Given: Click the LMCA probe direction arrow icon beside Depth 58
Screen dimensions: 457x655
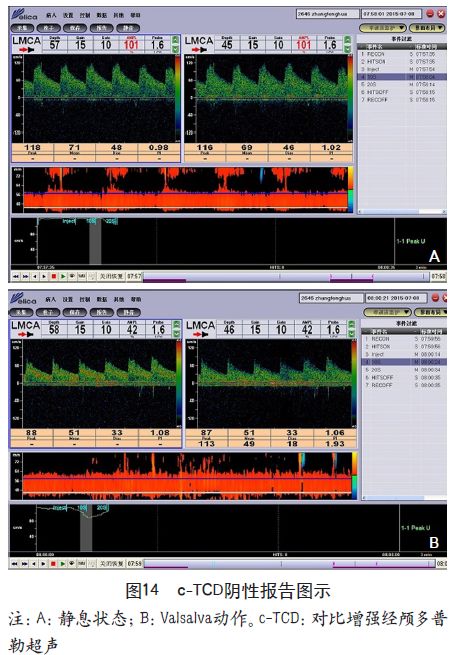Looking at the screenshot, I should coord(25,334).
